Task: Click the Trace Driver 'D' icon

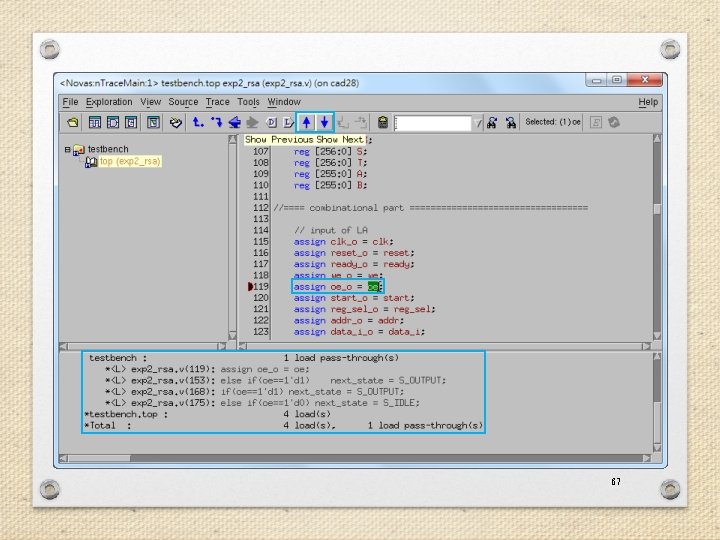Action: pos(271,122)
